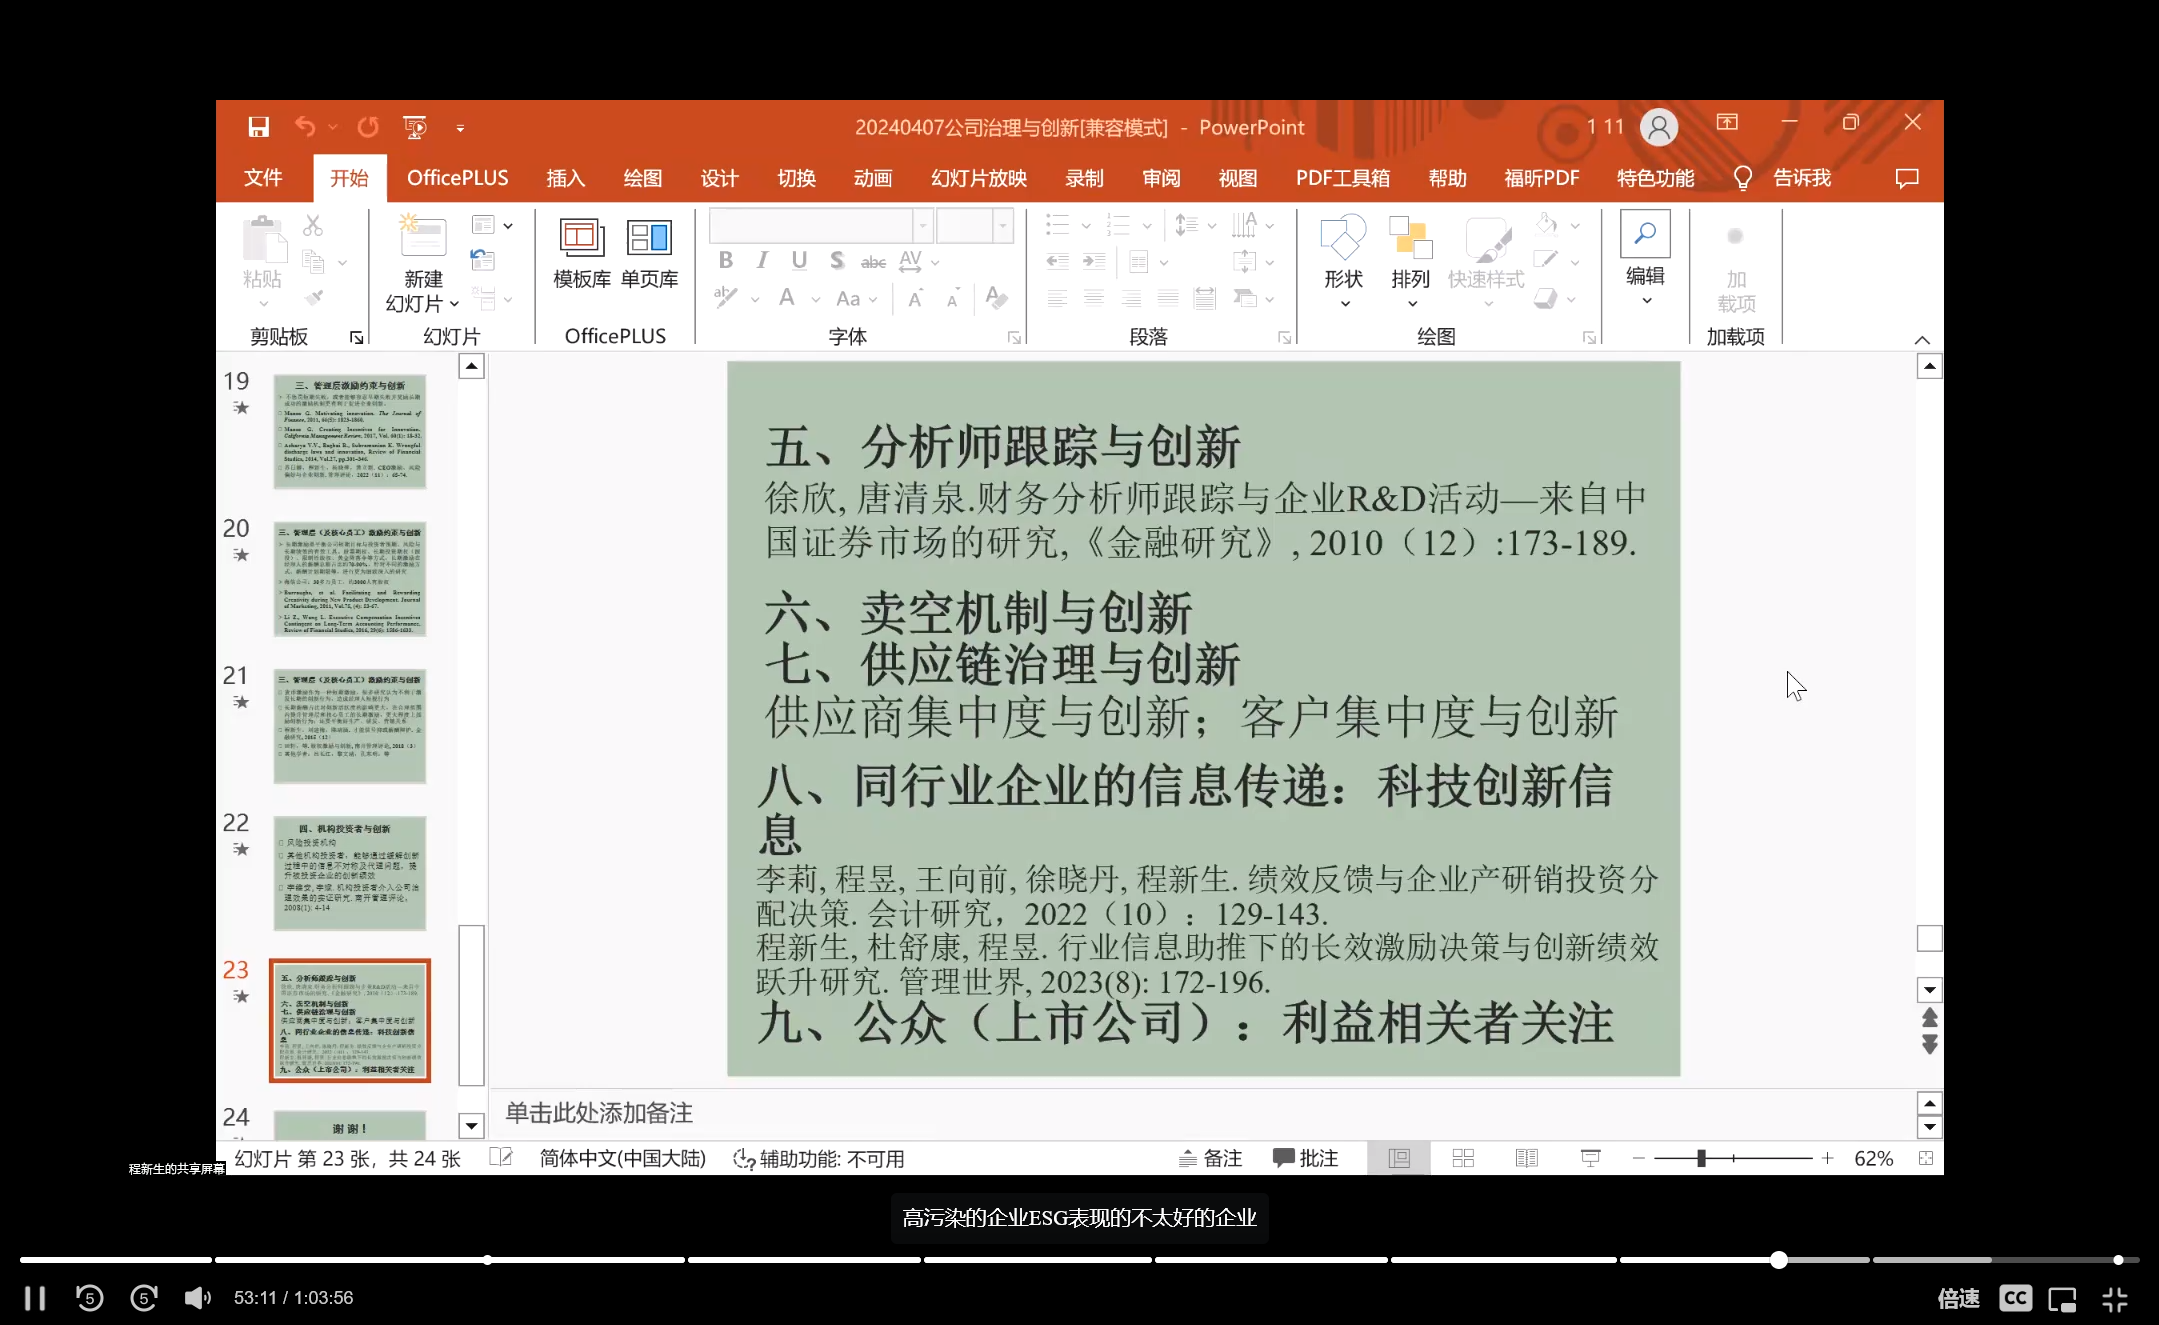
Task: Start slideshow from status bar icon
Action: (1590, 1158)
